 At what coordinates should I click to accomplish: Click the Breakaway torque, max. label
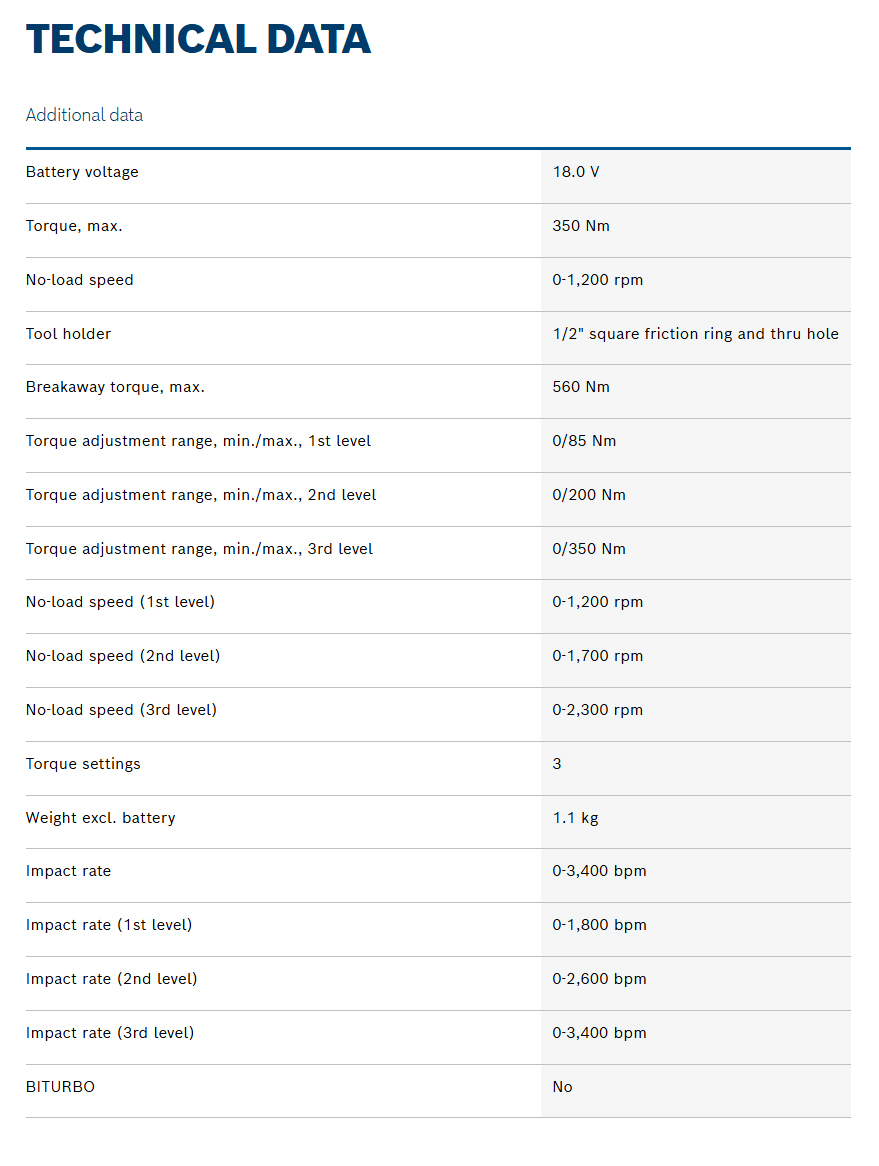115,387
